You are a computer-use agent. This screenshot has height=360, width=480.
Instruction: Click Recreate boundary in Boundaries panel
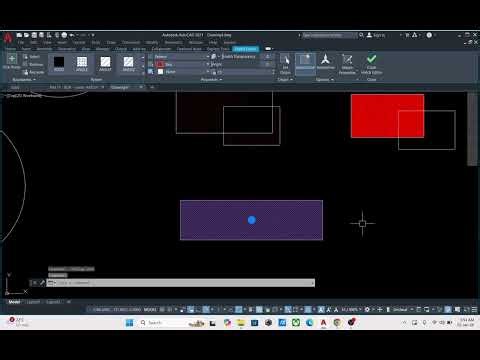tap(33, 72)
